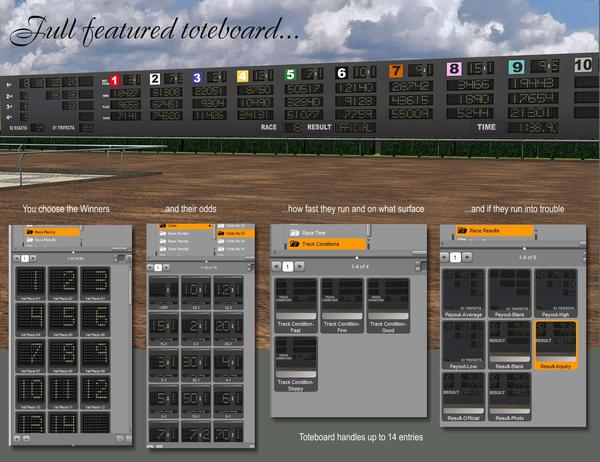Screen dimensions: 600x462
Task: Apply Track Condition-Firm preset
Action: pyautogui.click(x=342, y=305)
